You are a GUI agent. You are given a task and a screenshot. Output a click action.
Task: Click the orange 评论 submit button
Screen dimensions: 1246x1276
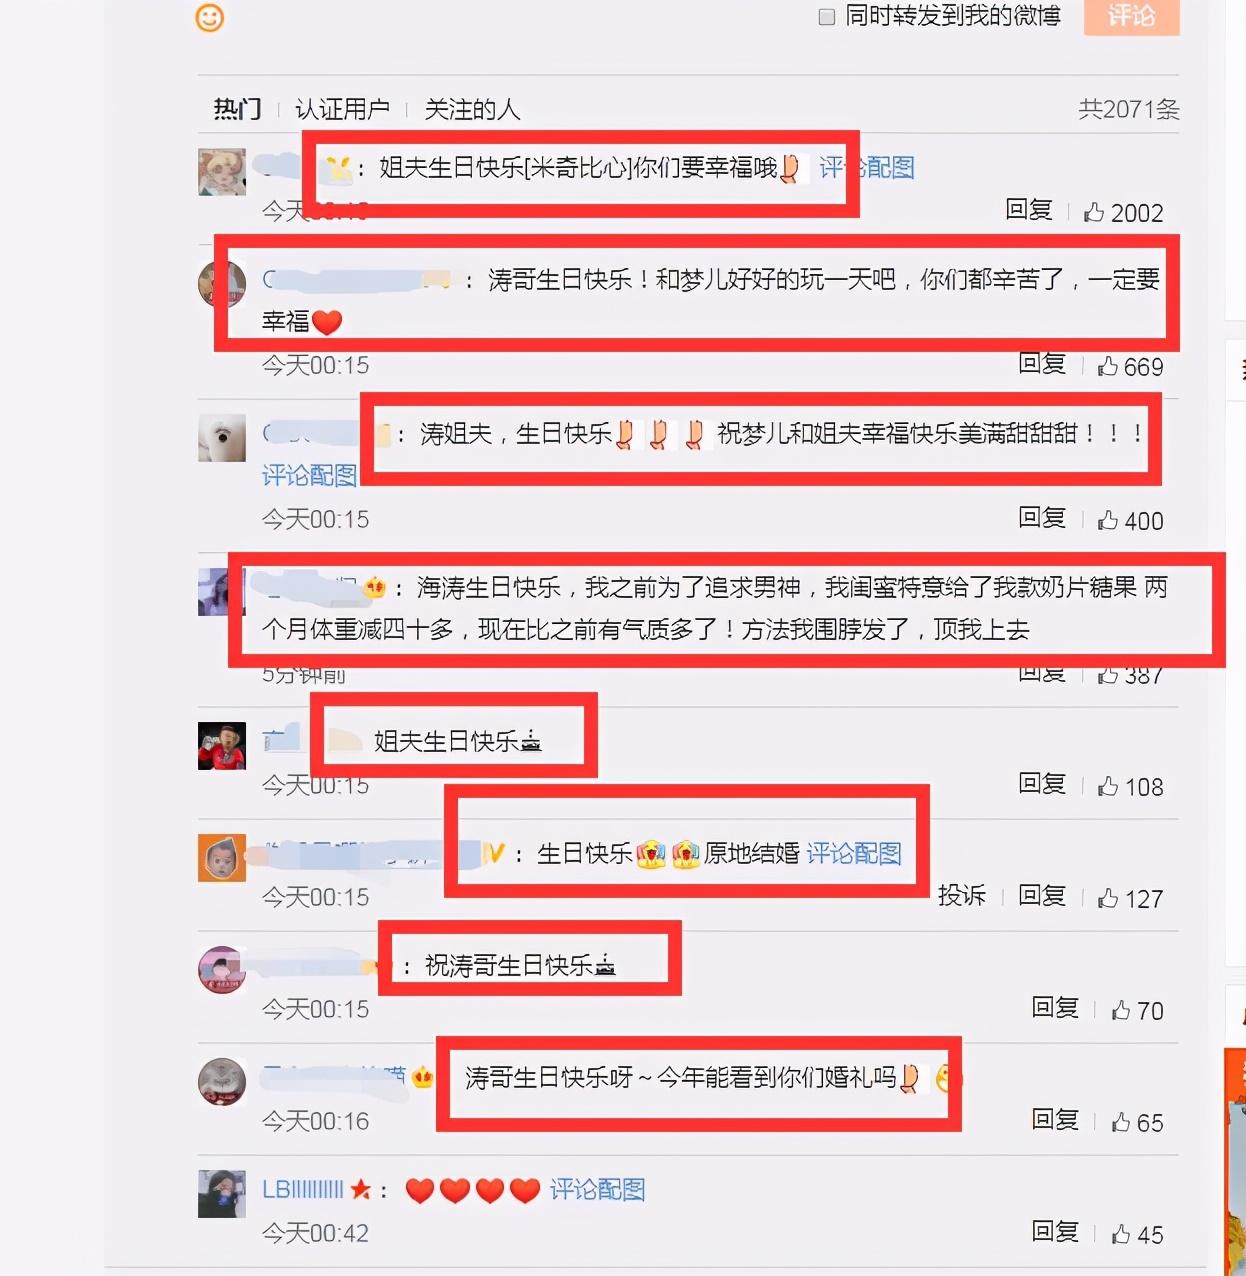pyautogui.click(x=1132, y=16)
